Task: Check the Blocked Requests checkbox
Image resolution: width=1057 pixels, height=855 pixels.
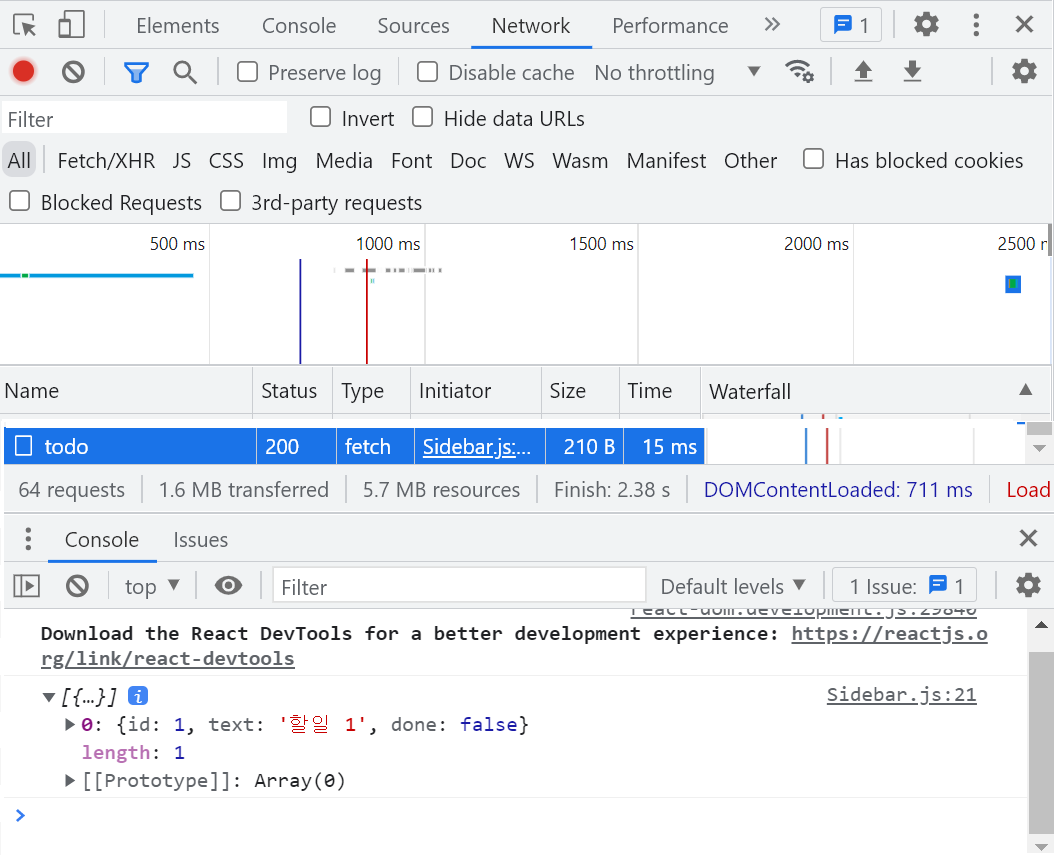Action: [20, 201]
